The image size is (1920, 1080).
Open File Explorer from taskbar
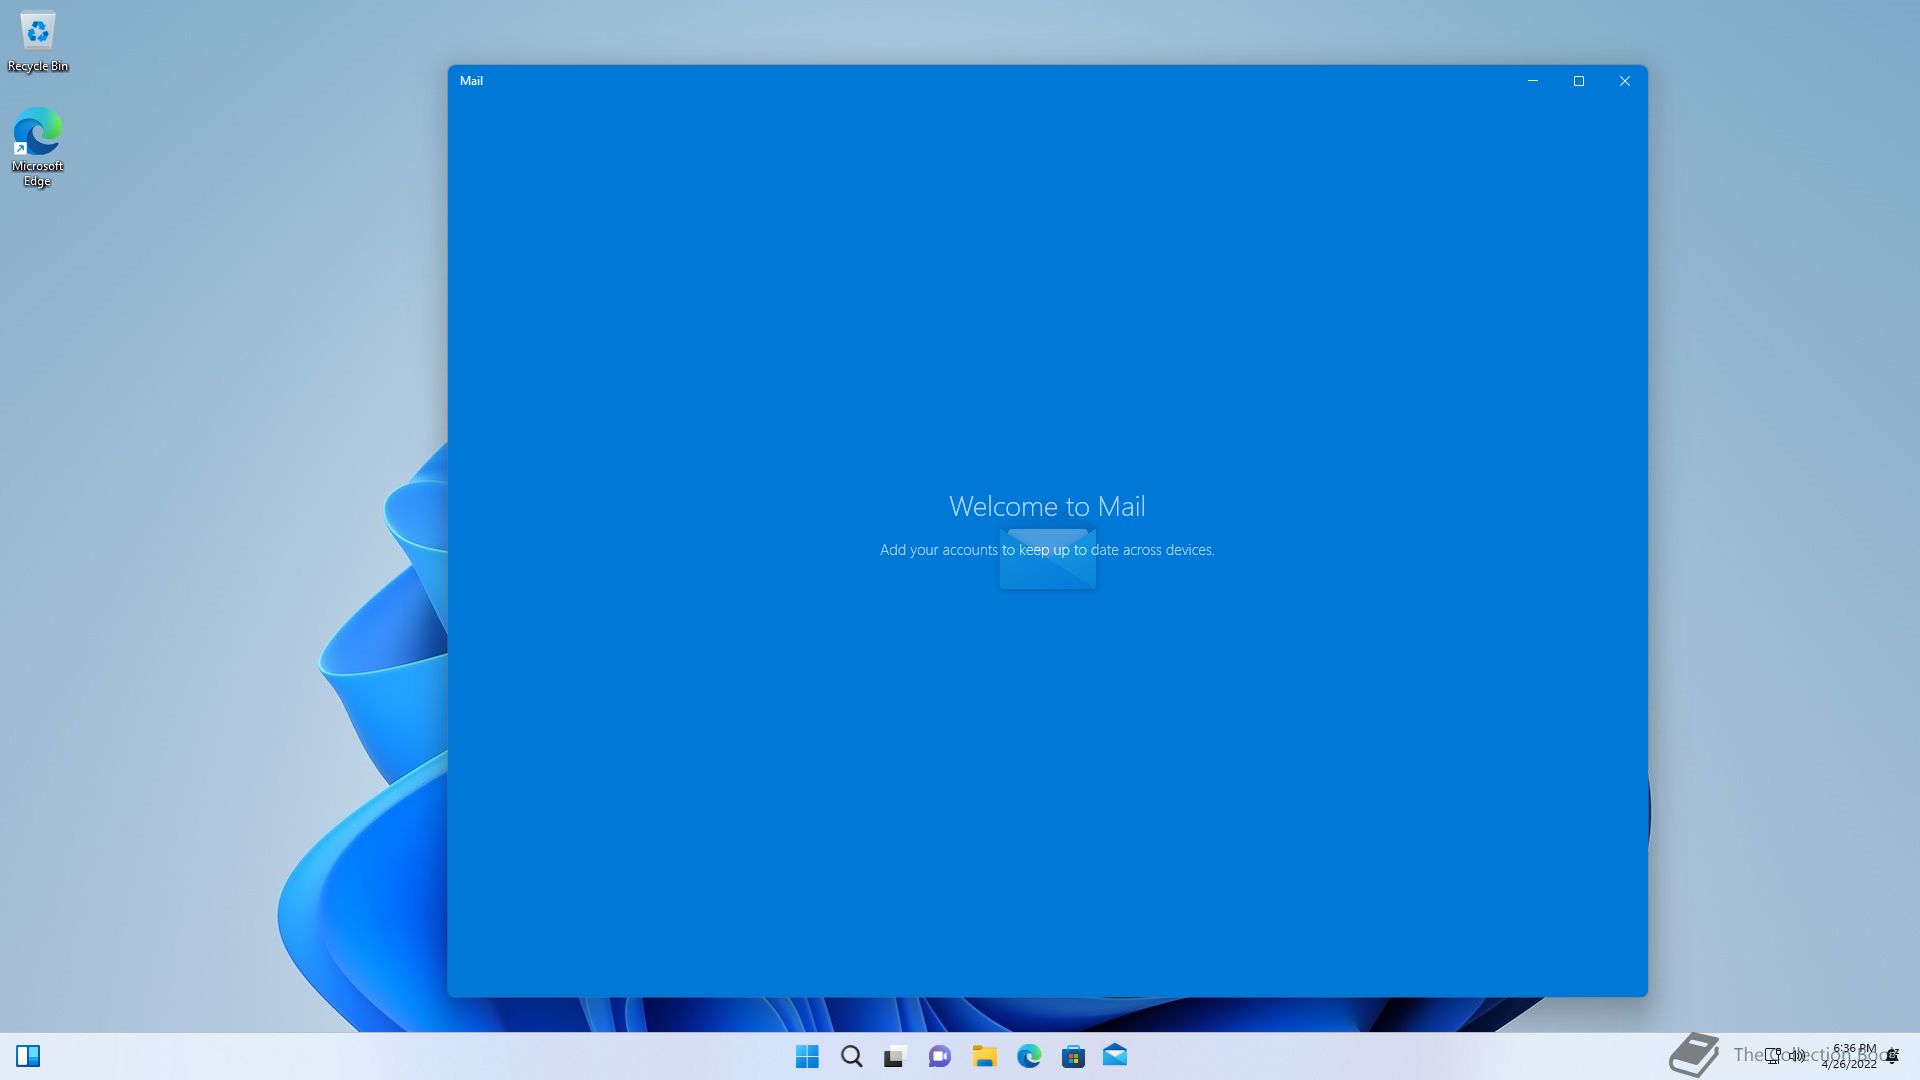pos(985,1056)
